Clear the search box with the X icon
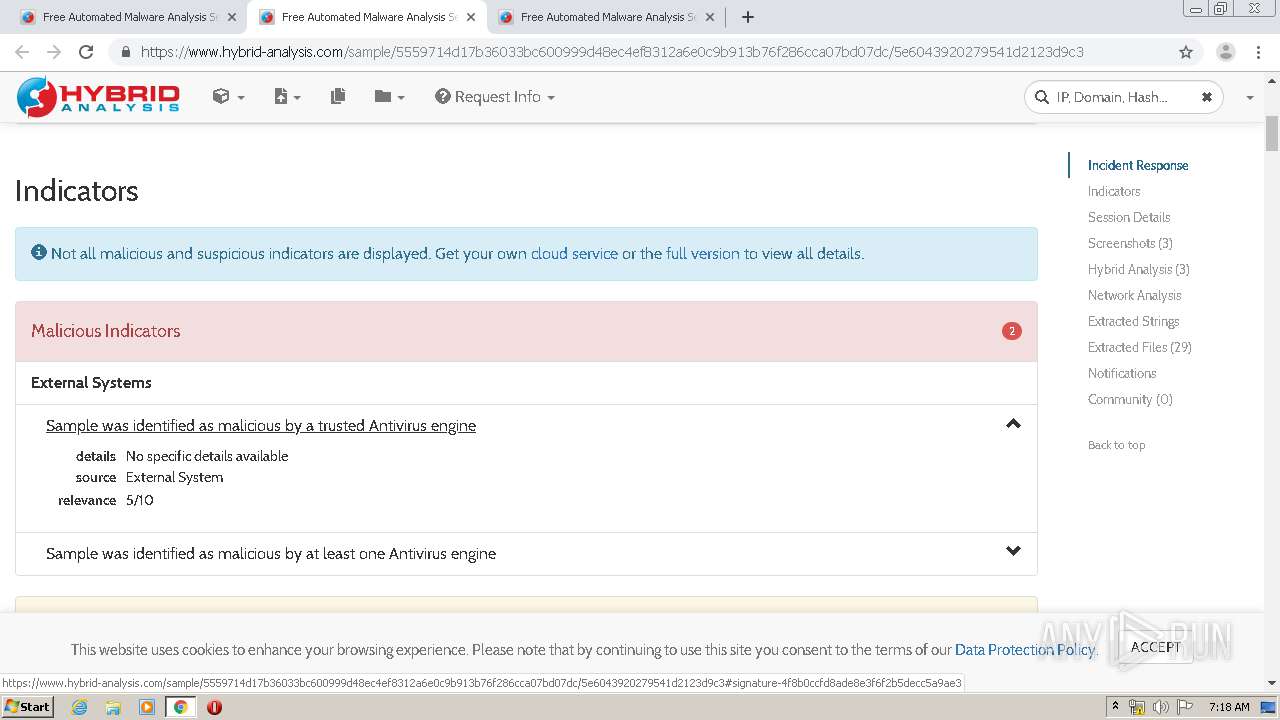The width and height of the screenshot is (1280, 720). [1207, 97]
